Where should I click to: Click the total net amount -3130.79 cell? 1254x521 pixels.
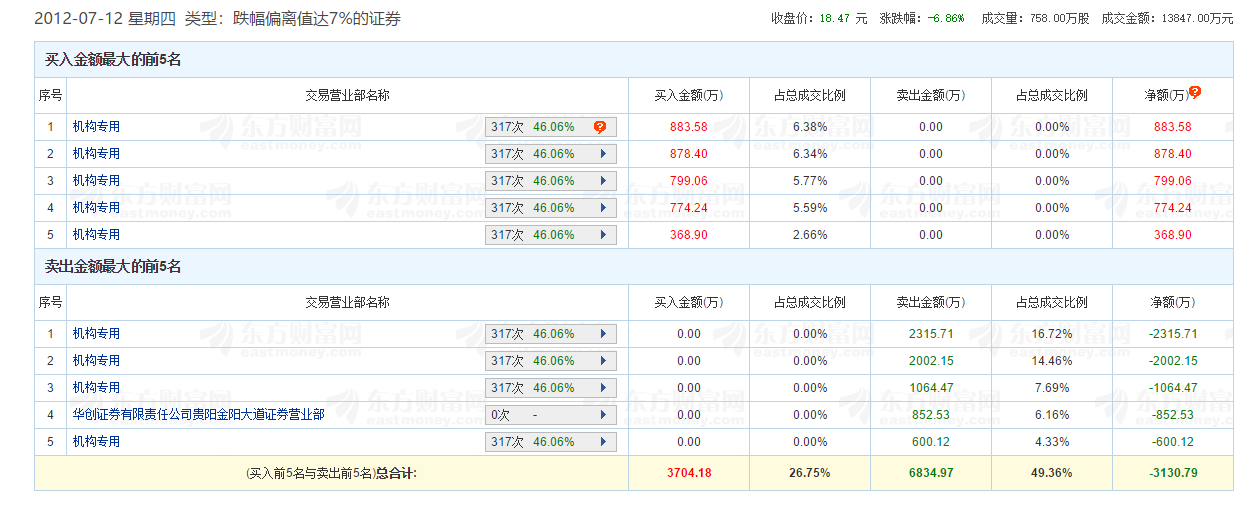1173,473
